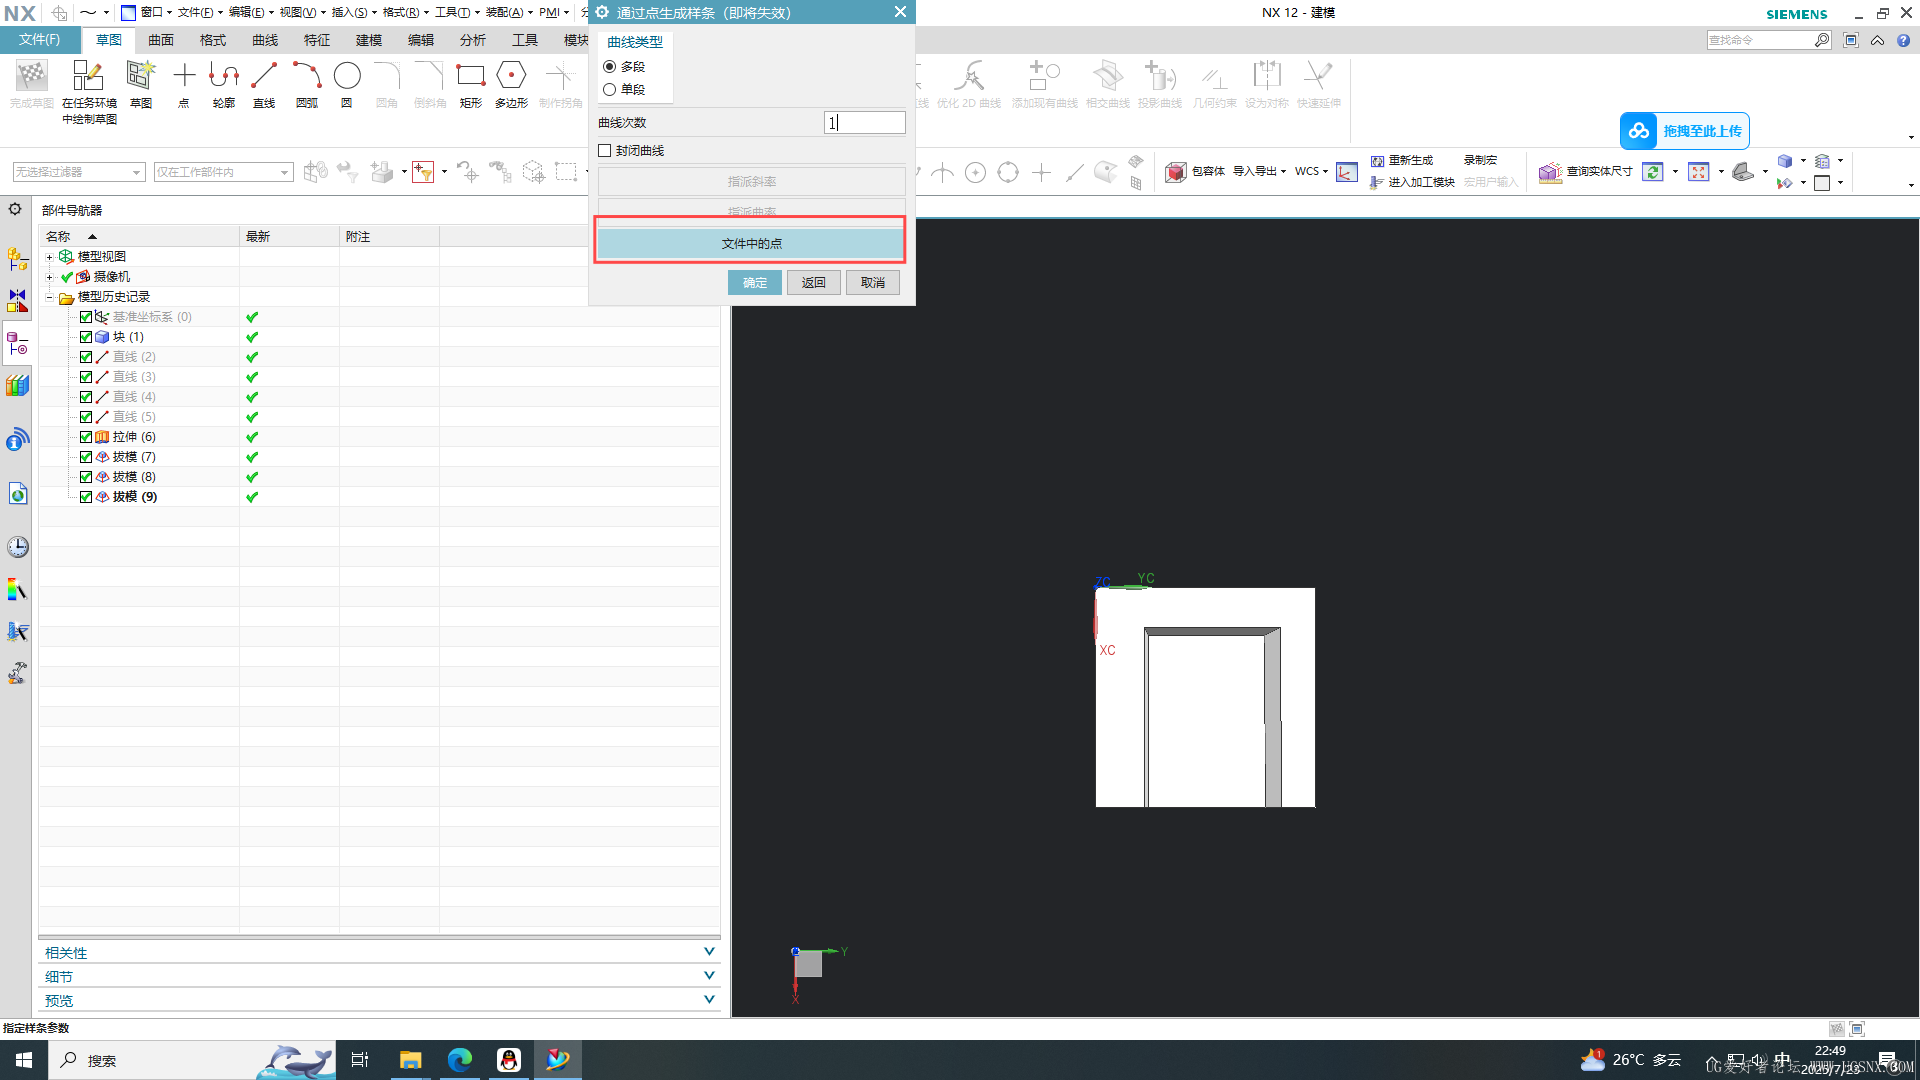Click the 查找命令 search field
1920x1080 pixels.
click(1761, 40)
